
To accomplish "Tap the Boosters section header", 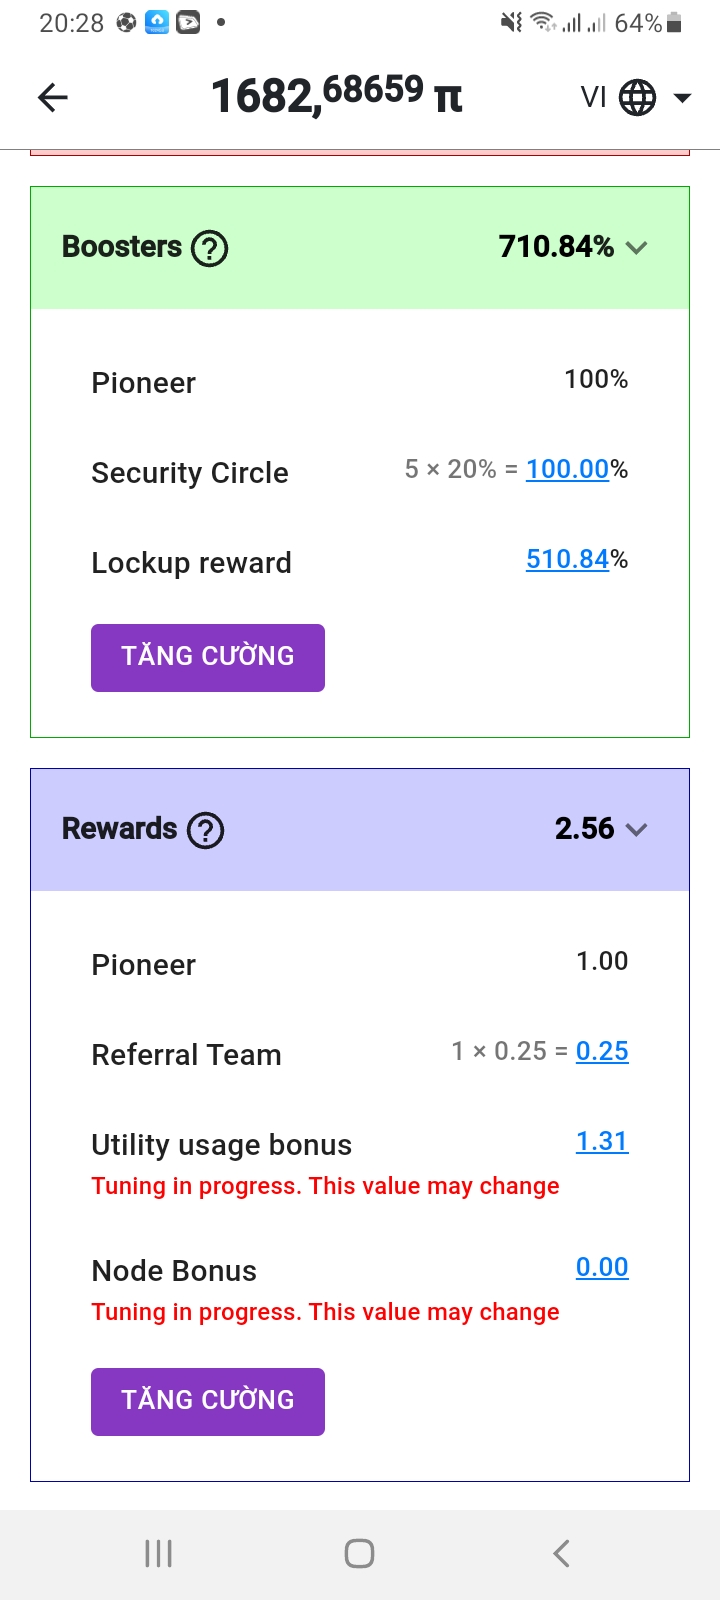I will [360, 248].
